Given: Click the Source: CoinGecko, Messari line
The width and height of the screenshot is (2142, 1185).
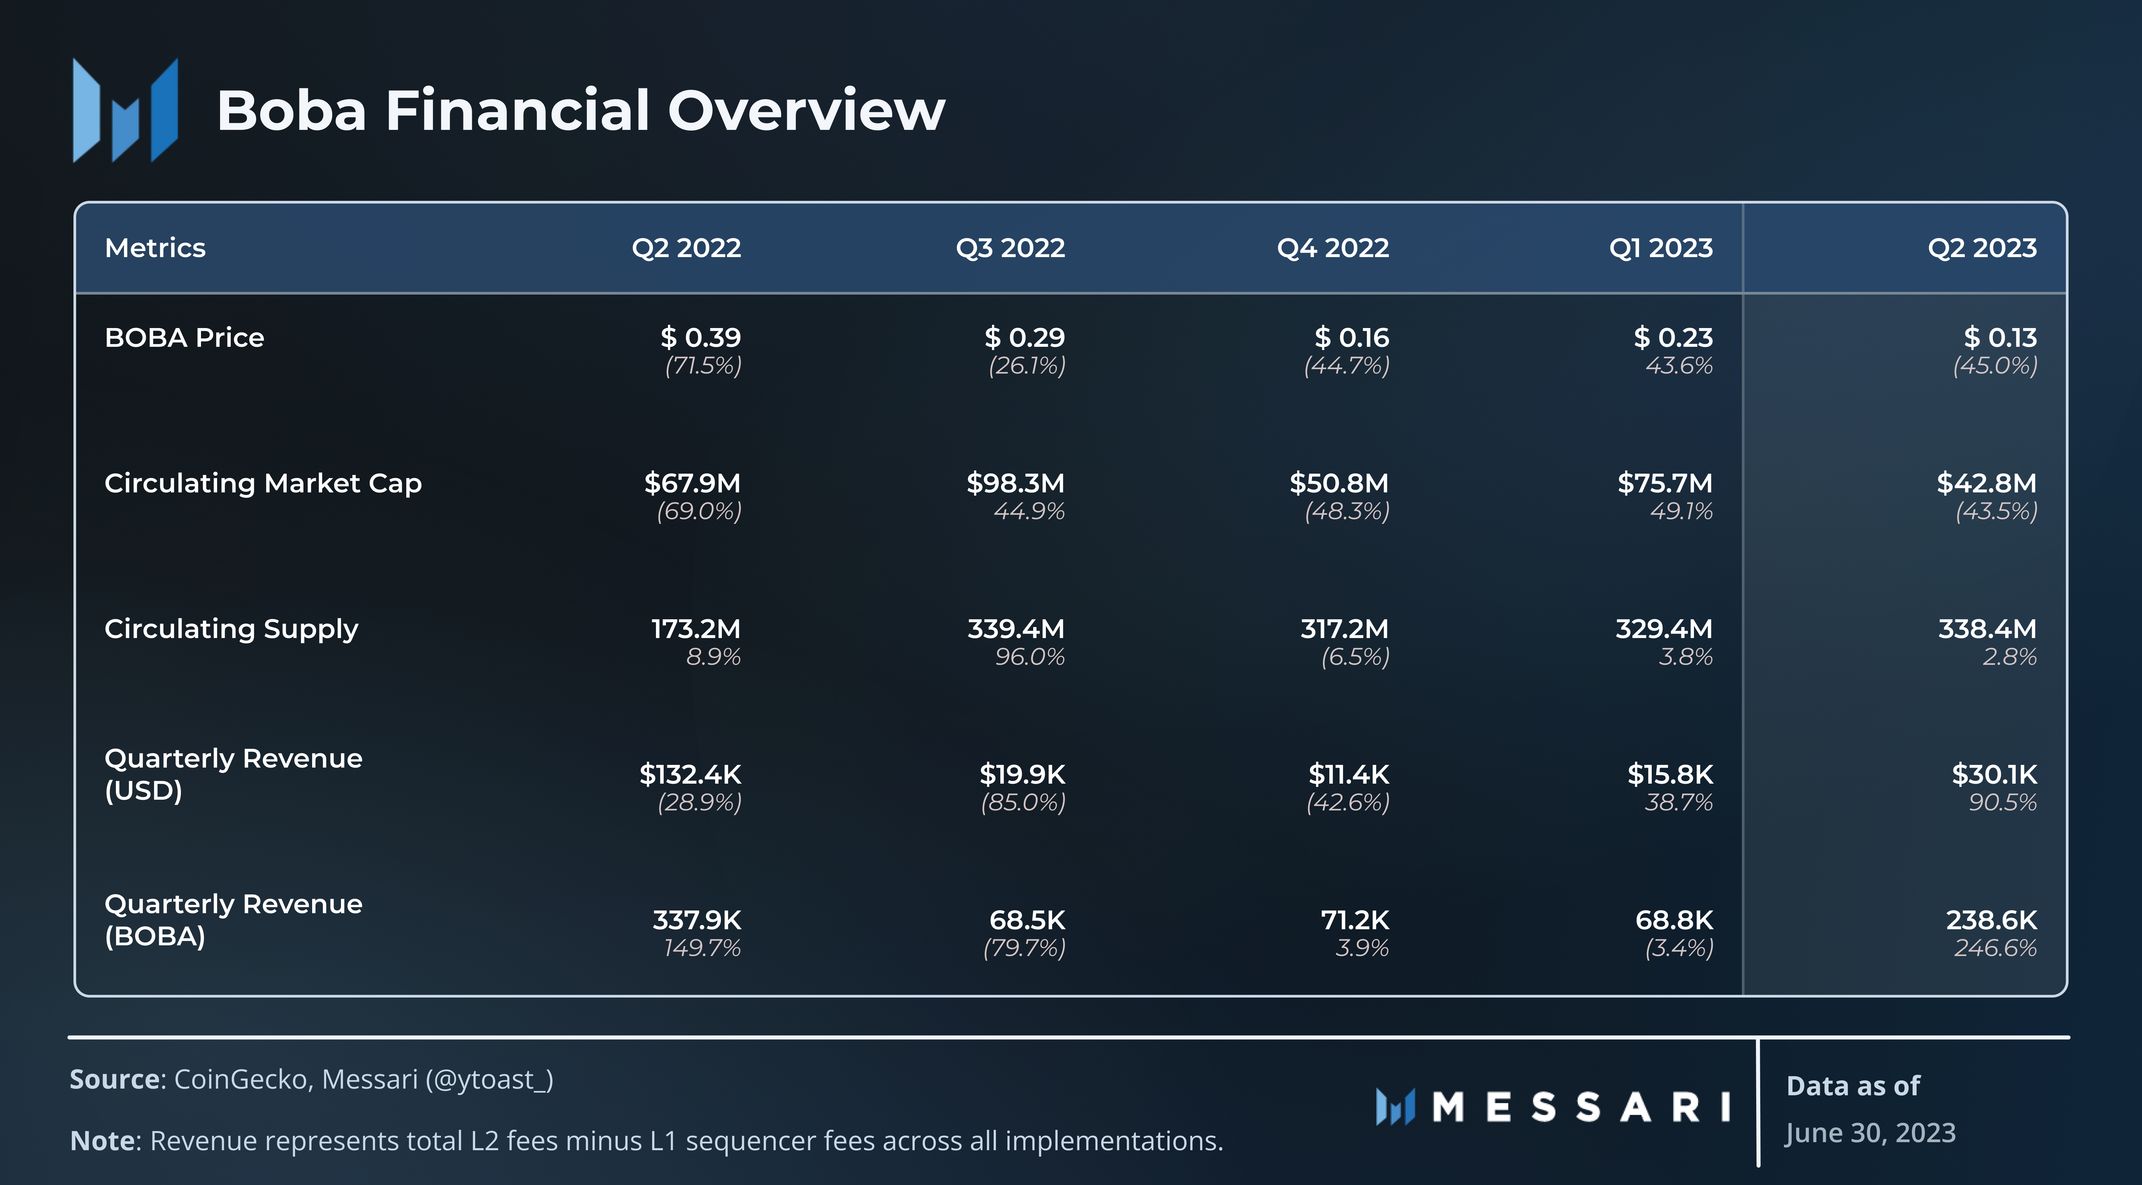Looking at the screenshot, I should tap(311, 1080).
